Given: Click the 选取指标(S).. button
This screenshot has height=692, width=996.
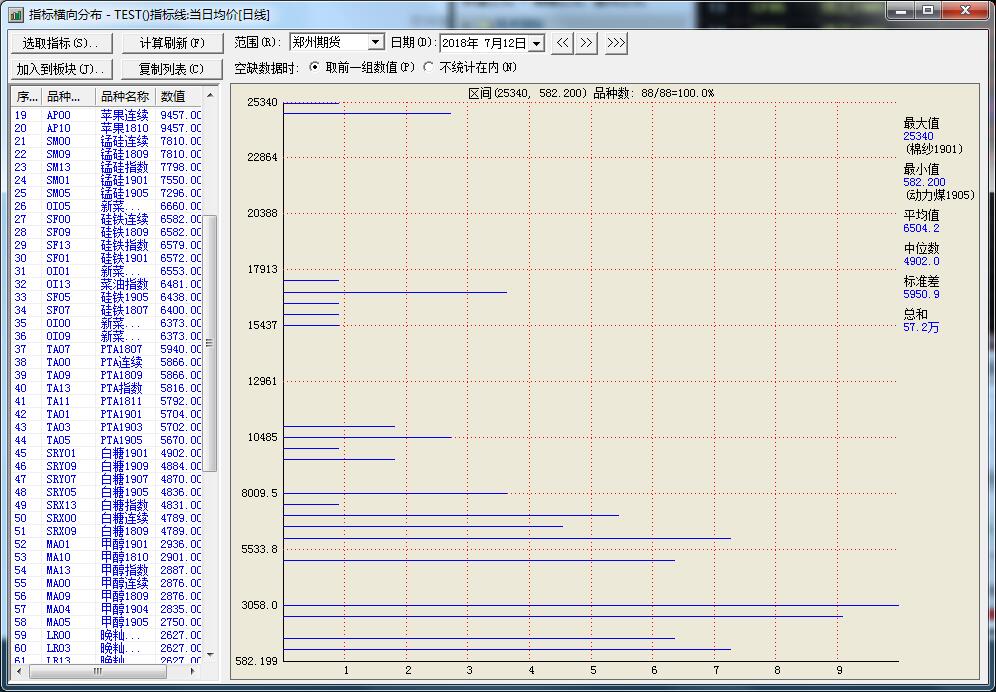Looking at the screenshot, I should pos(62,43).
